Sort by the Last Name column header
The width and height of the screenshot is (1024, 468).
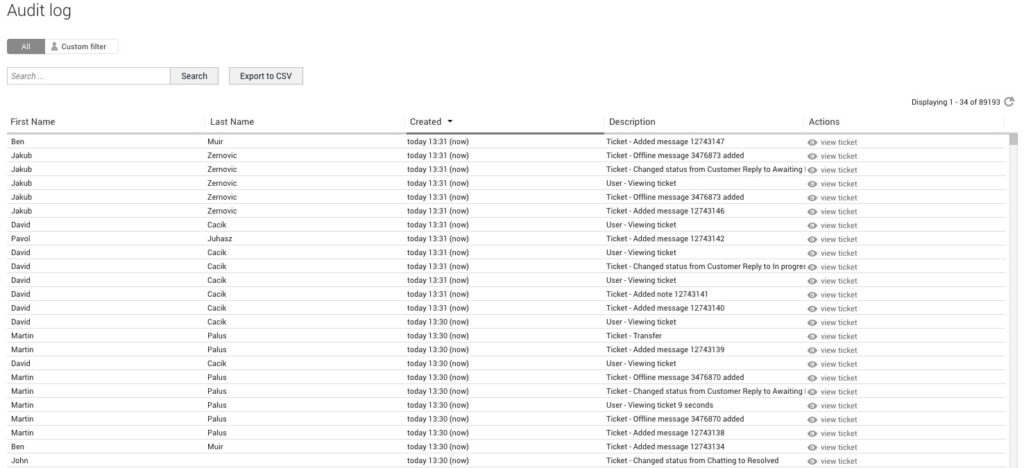232,122
